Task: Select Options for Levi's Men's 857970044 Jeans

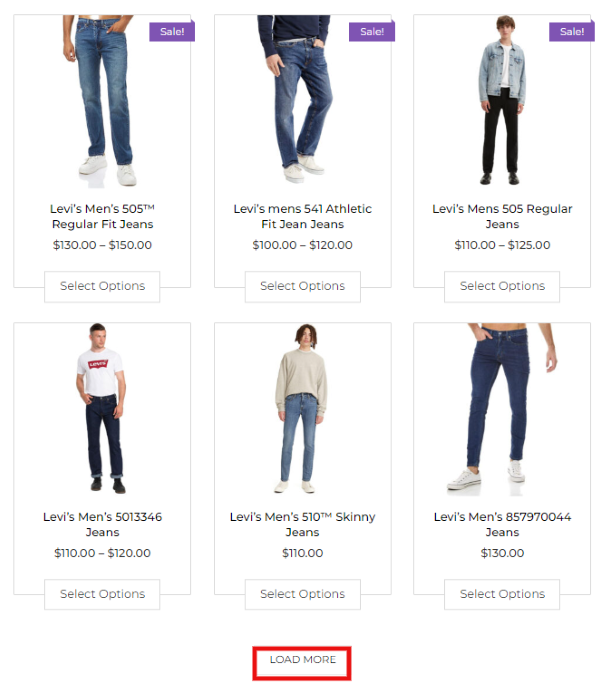Action: (502, 594)
